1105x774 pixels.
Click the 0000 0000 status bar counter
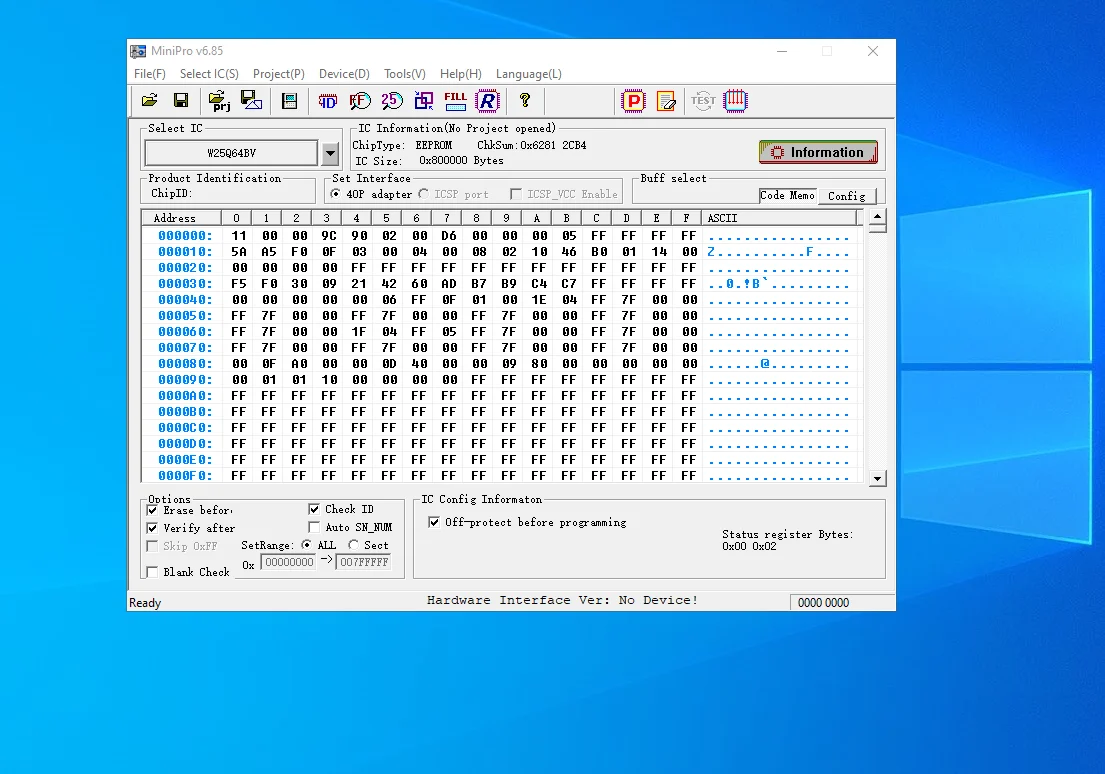tap(823, 603)
